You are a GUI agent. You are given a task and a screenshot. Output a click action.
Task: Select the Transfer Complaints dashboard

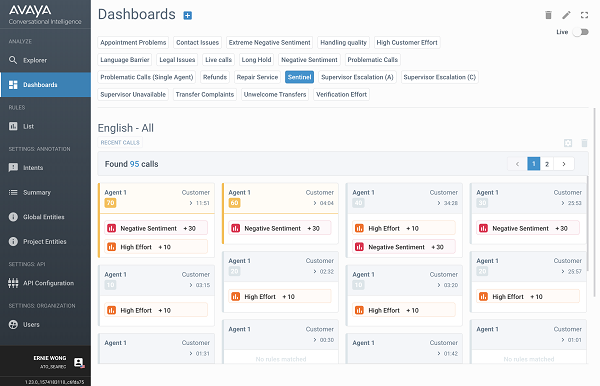point(205,94)
